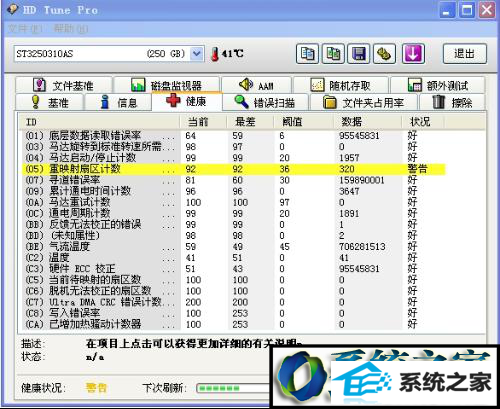Select row (0A) 马达重试计数
Image resolution: width=500 pixels, height=409 pixels.
pos(233,202)
